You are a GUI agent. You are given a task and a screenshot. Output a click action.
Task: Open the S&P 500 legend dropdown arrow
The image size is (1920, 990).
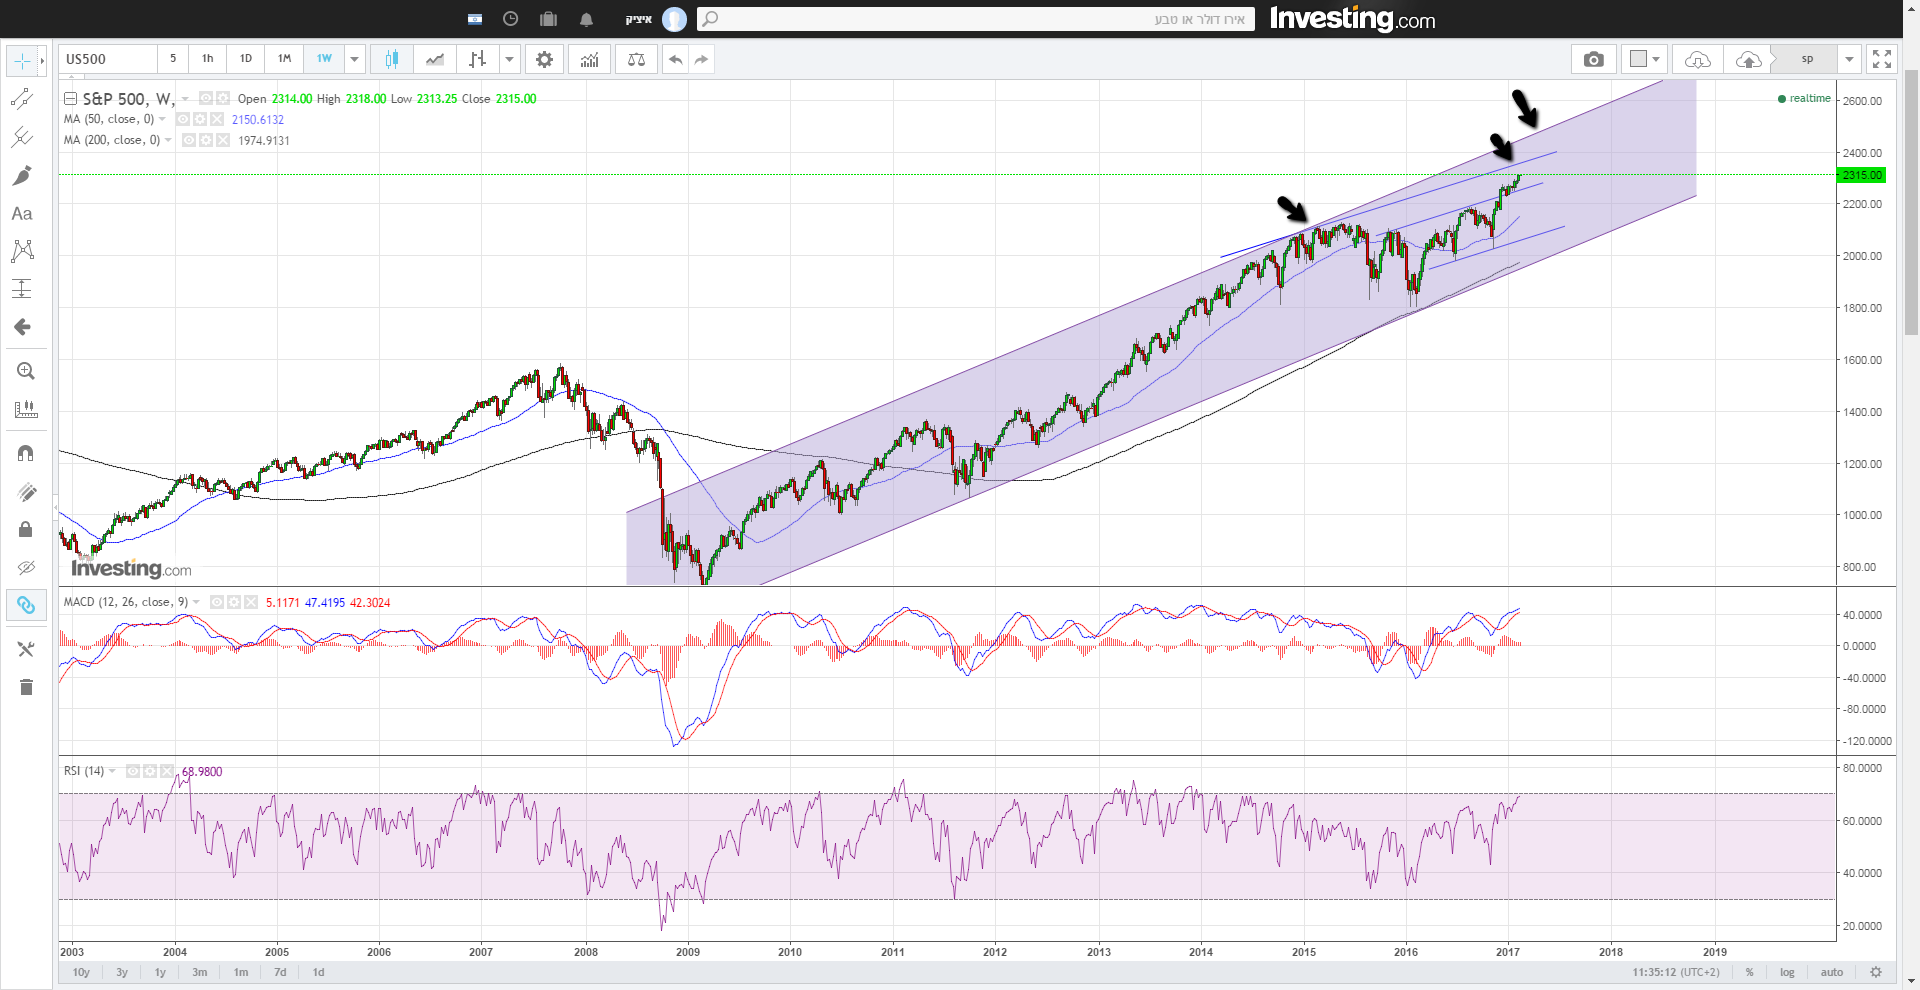(x=186, y=99)
